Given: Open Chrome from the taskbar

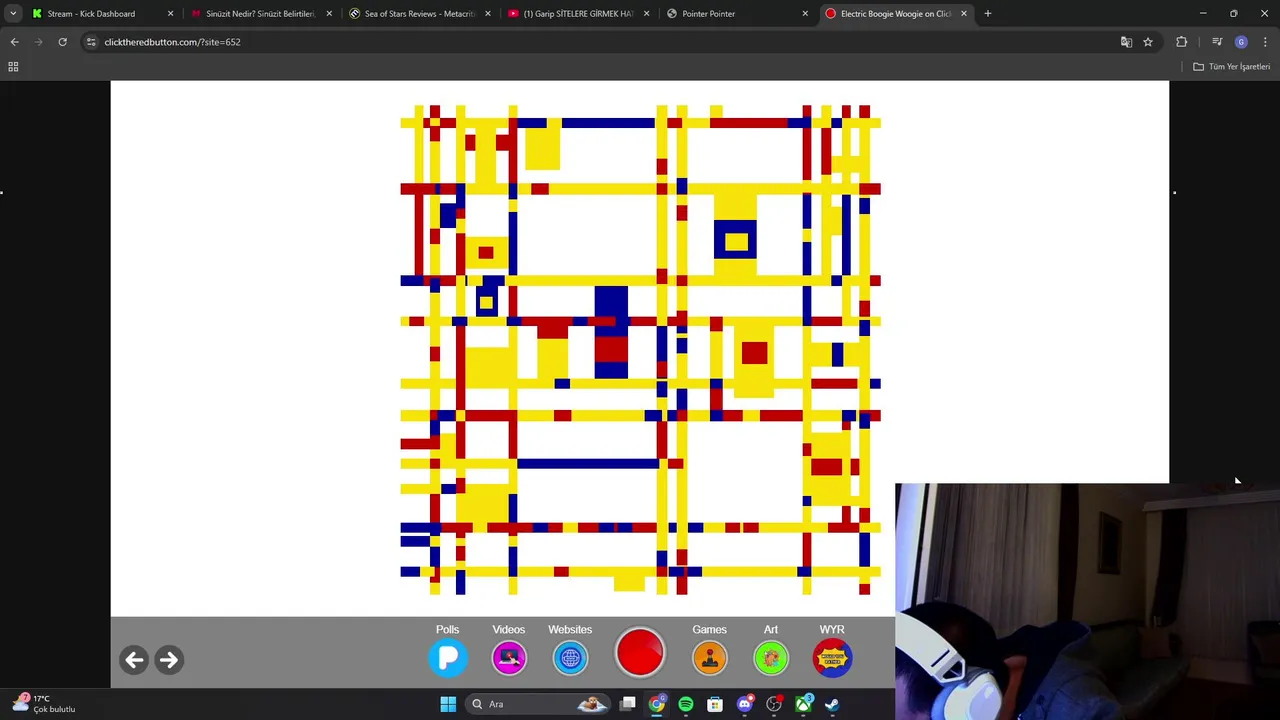Looking at the screenshot, I should (x=657, y=704).
